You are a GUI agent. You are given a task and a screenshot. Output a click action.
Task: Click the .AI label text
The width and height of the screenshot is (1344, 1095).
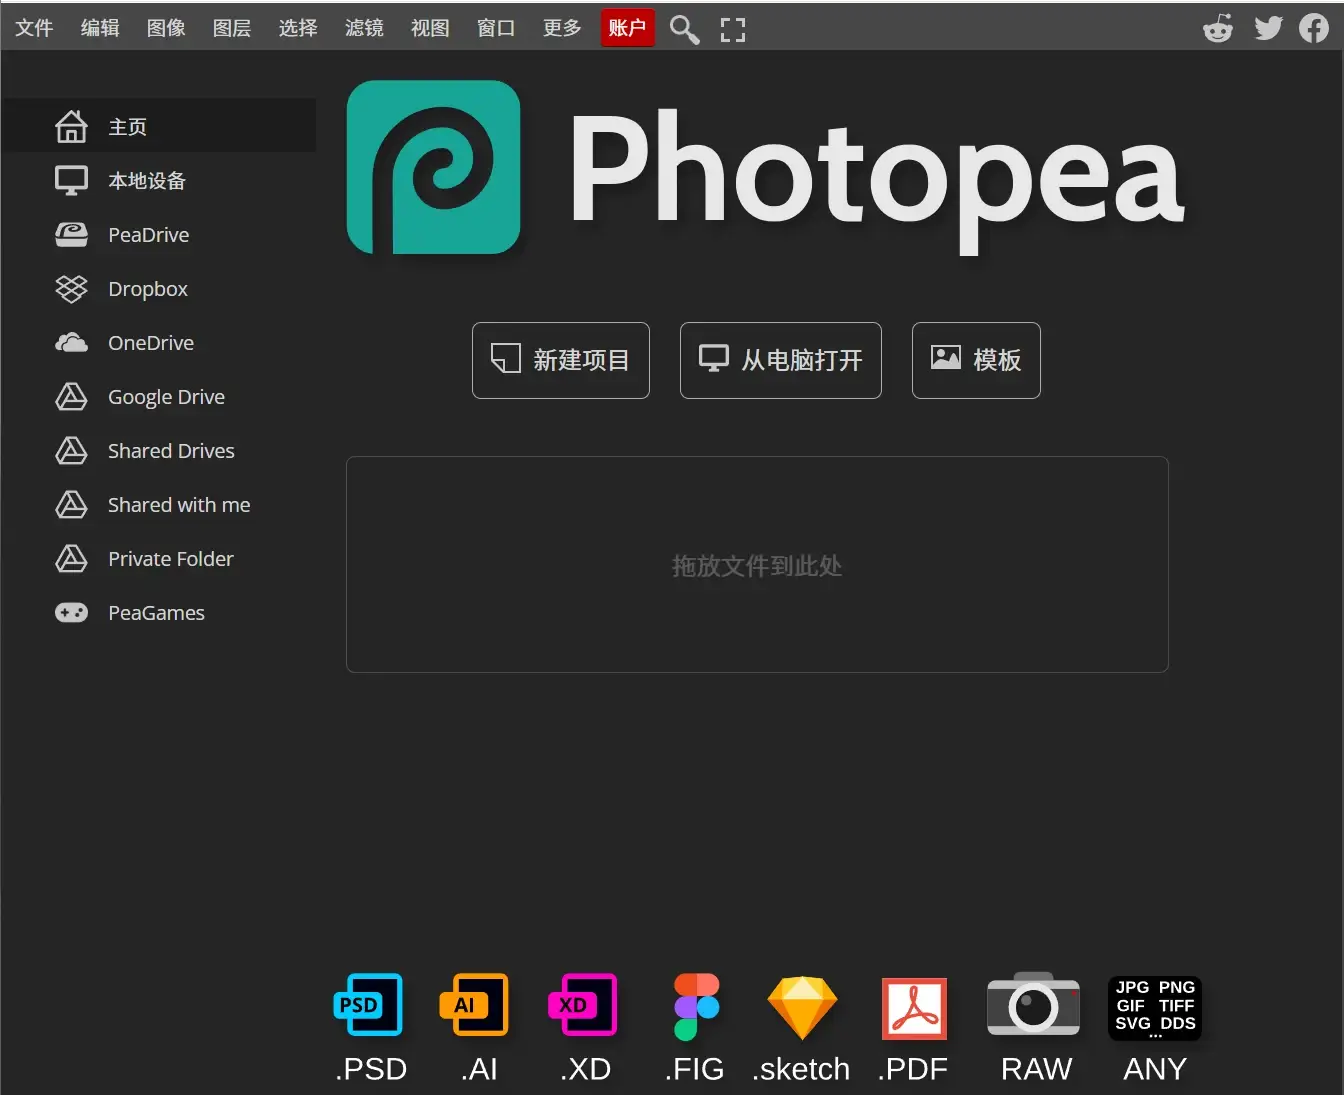[479, 1069]
